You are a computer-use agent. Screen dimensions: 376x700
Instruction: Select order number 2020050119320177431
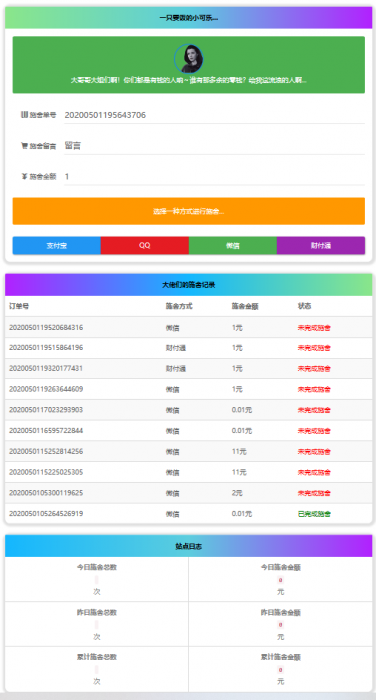(46, 369)
